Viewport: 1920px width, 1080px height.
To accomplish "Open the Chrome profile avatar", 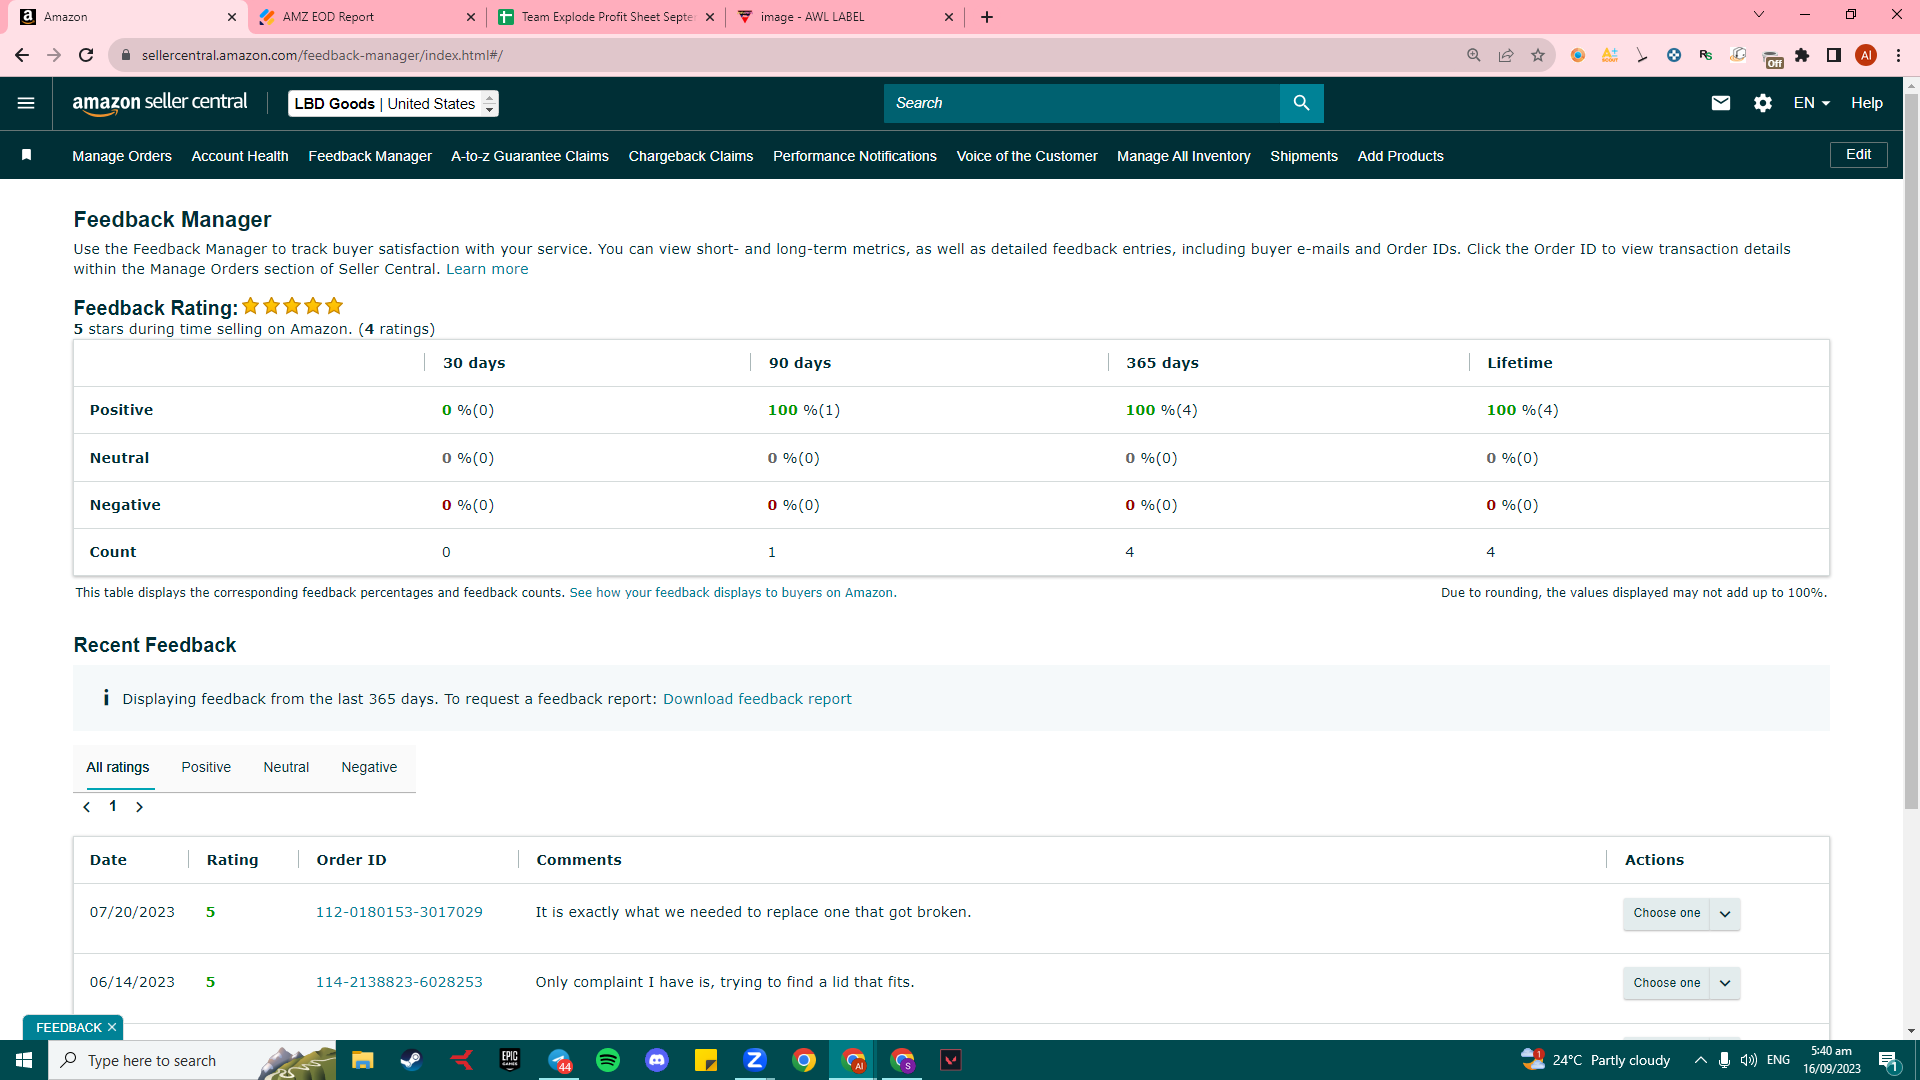I will tap(1866, 55).
